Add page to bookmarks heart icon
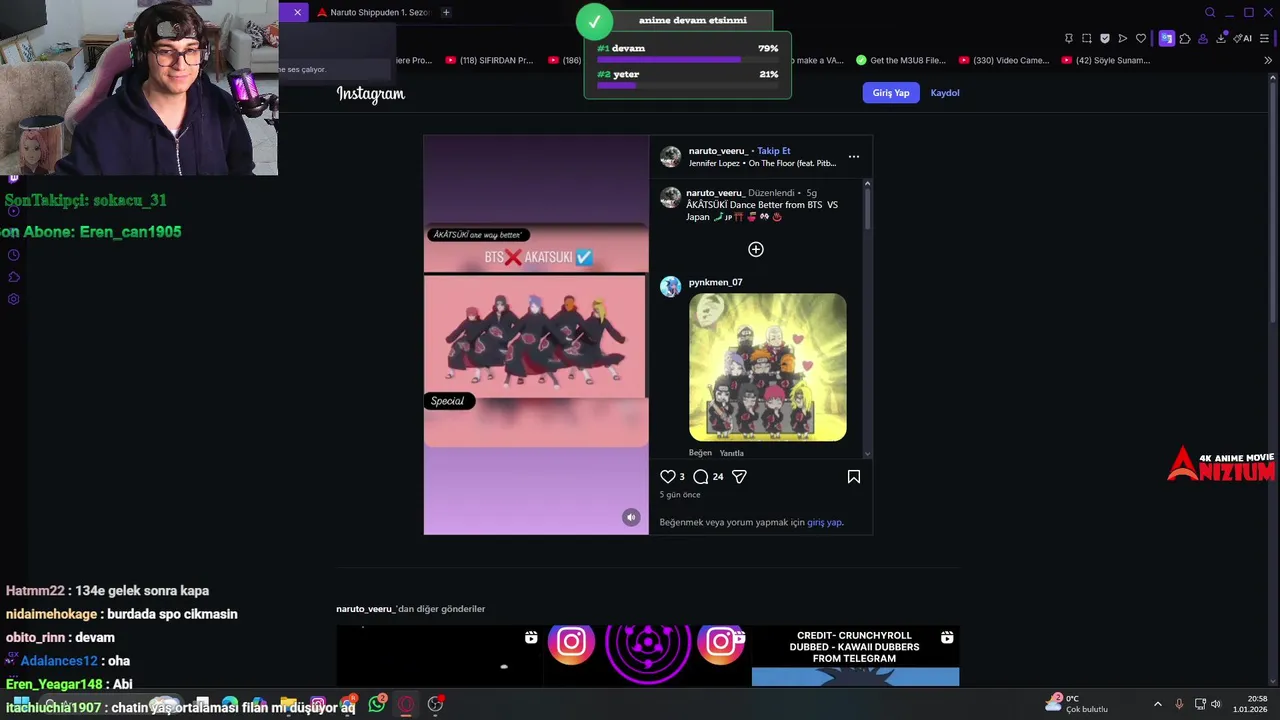Viewport: 1280px width, 720px height. tap(1141, 39)
